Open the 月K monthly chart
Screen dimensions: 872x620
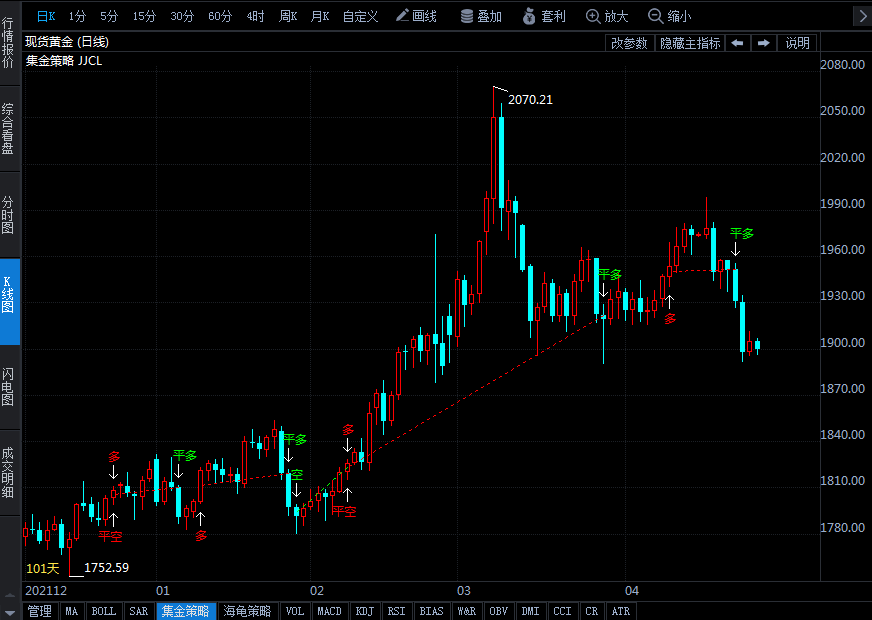pyautogui.click(x=320, y=16)
